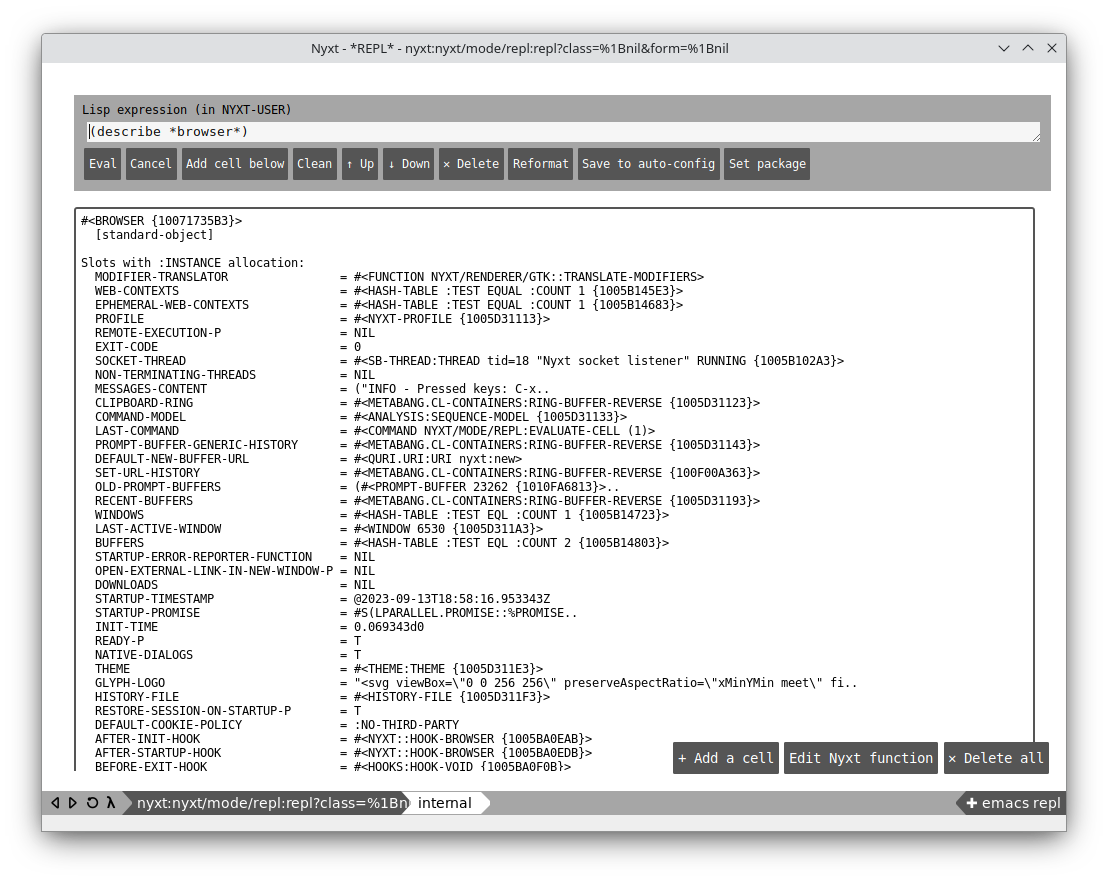Screen dimensions: 1108x881
Task: Grab the input field resize handle
Action: coord(1036,137)
